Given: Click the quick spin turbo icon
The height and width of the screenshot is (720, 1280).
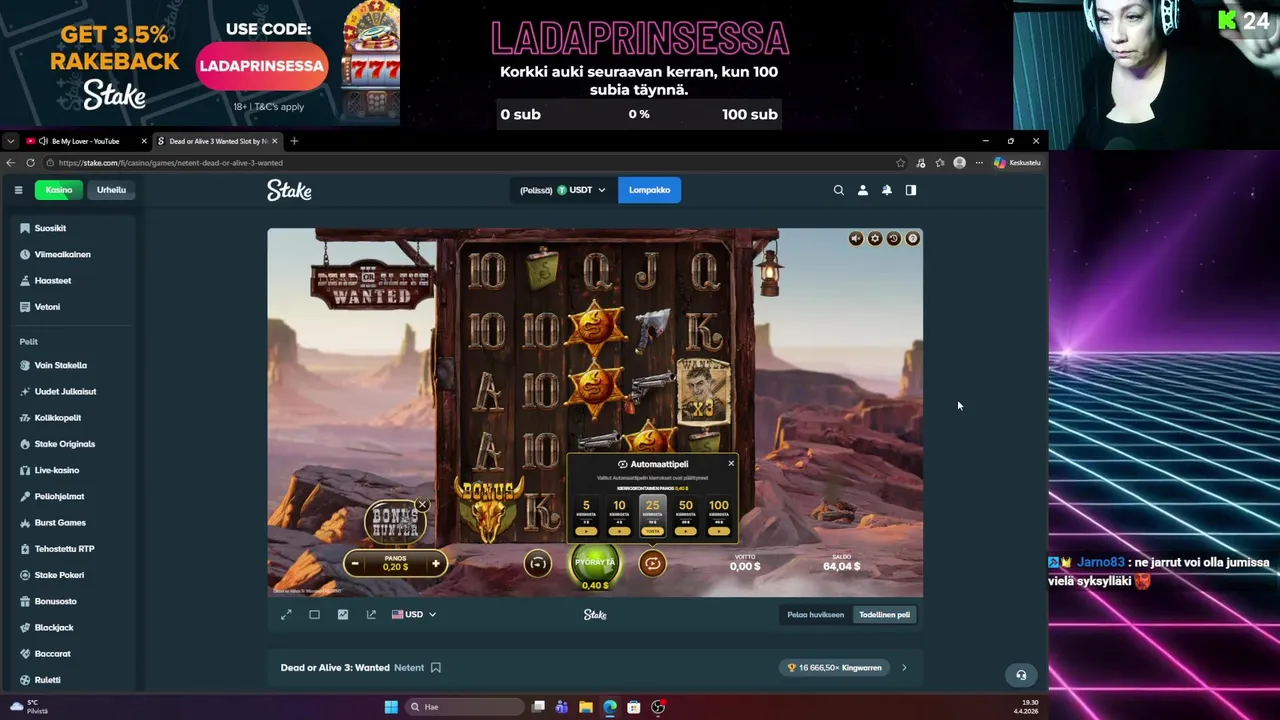Looking at the screenshot, I should coord(538,564).
